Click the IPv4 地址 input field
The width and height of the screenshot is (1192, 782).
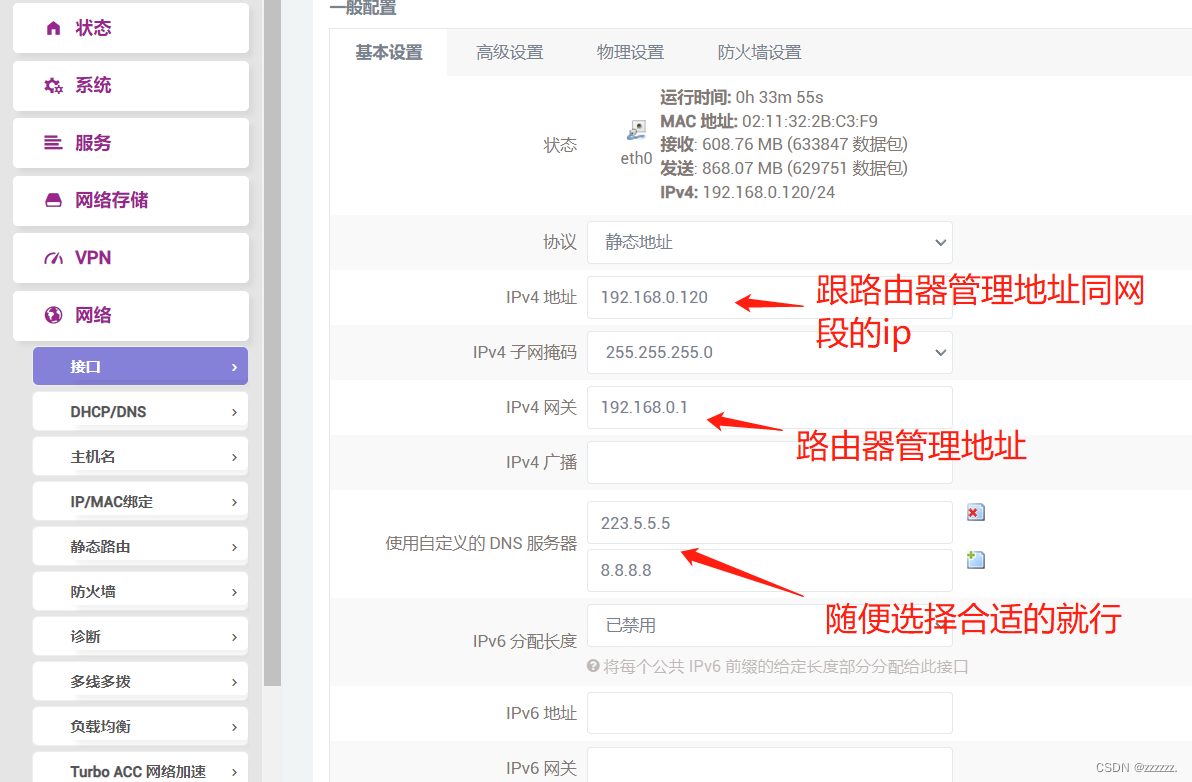769,297
